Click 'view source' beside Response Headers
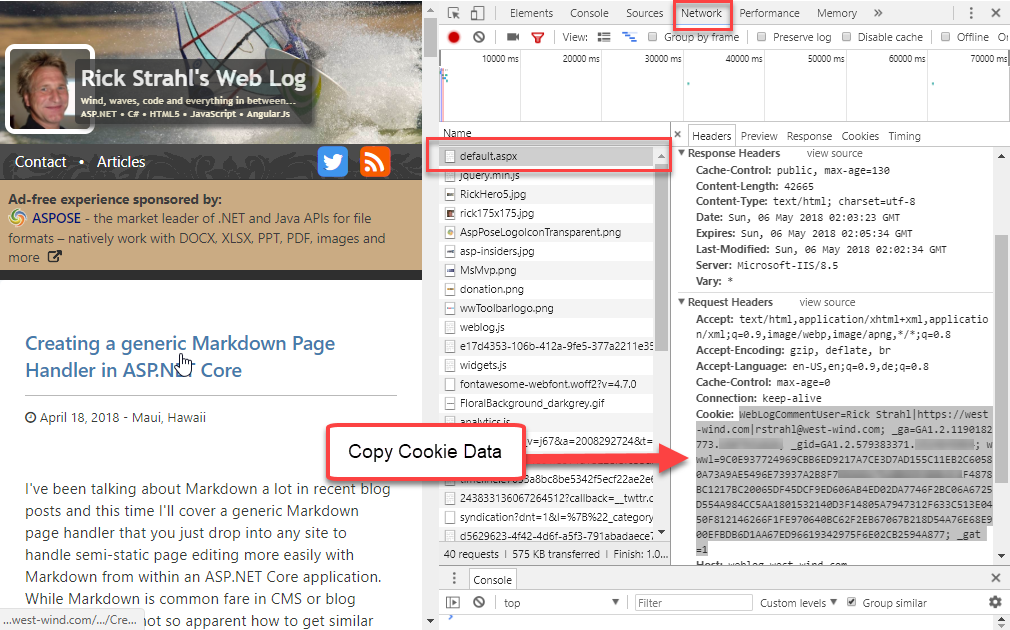This screenshot has width=1010, height=630. (x=834, y=153)
